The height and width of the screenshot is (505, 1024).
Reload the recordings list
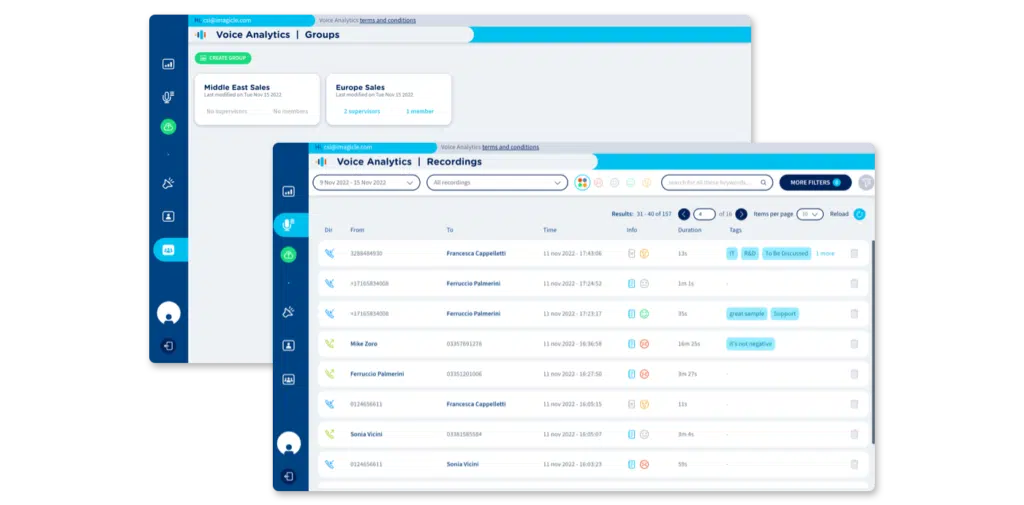859,214
